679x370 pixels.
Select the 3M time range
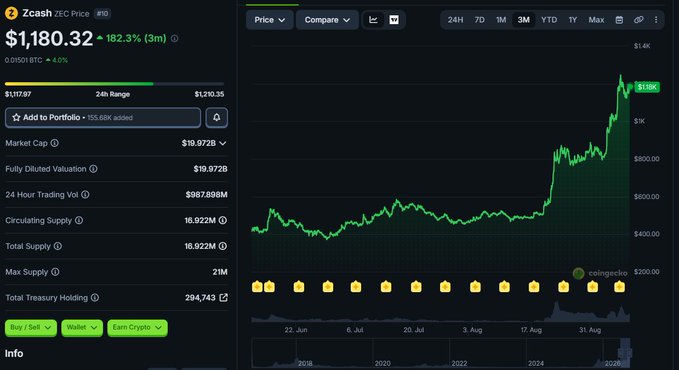[524, 20]
